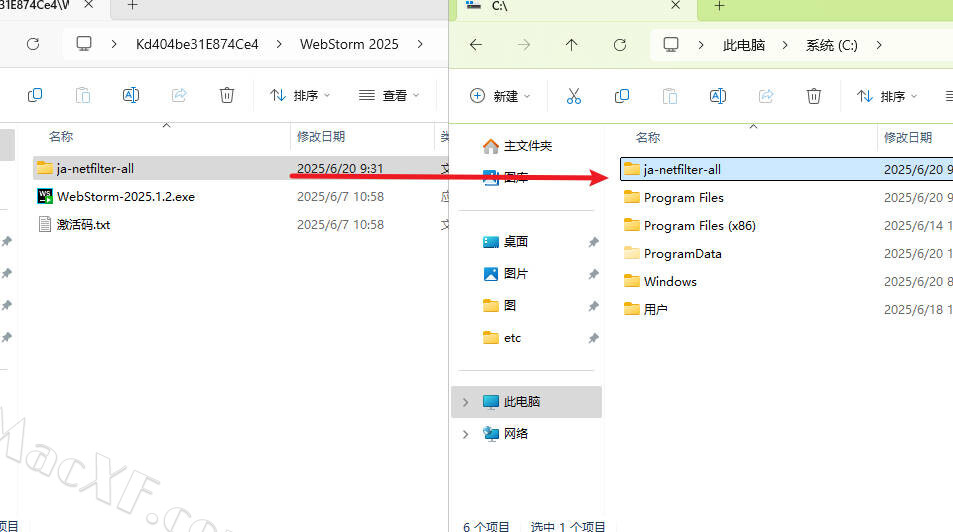Select the 用户 folder
Viewport: 953px width, 532px height.
645,309
